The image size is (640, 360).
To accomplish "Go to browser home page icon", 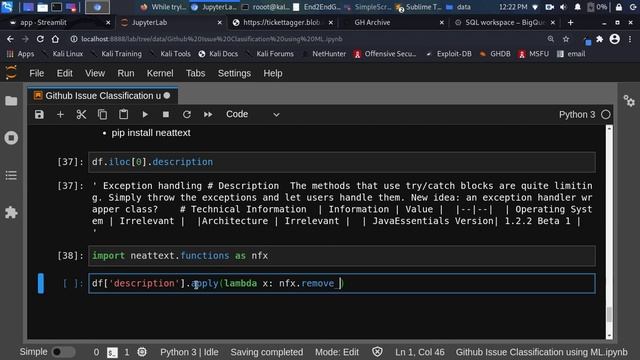I will (55, 39).
